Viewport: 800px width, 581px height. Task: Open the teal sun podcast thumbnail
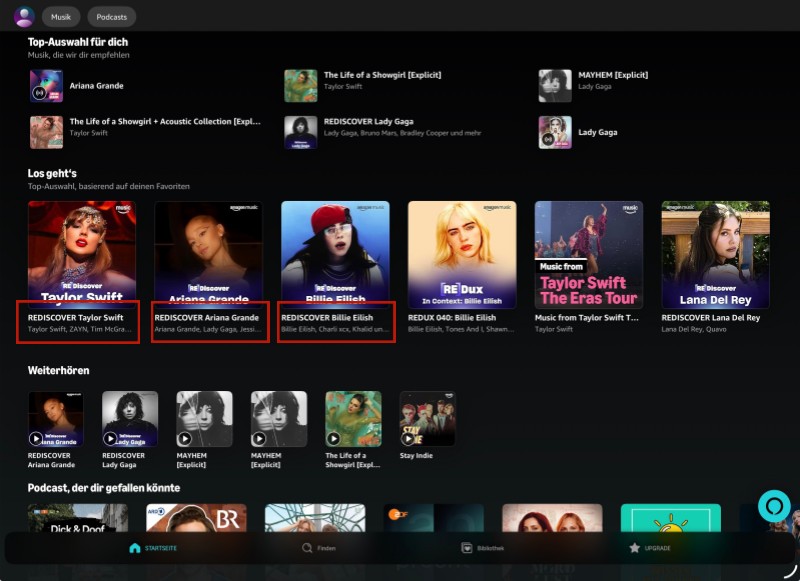(x=671, y=518)
